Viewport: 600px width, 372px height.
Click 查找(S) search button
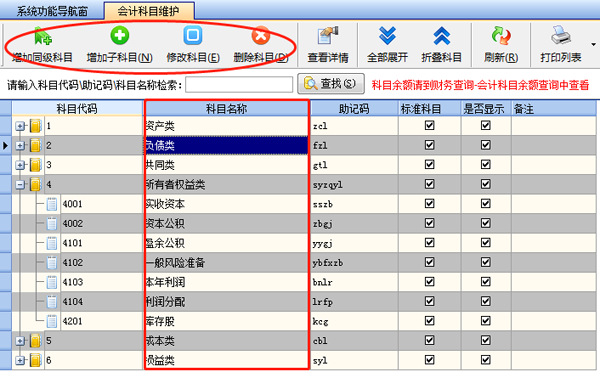coord(331,83)
